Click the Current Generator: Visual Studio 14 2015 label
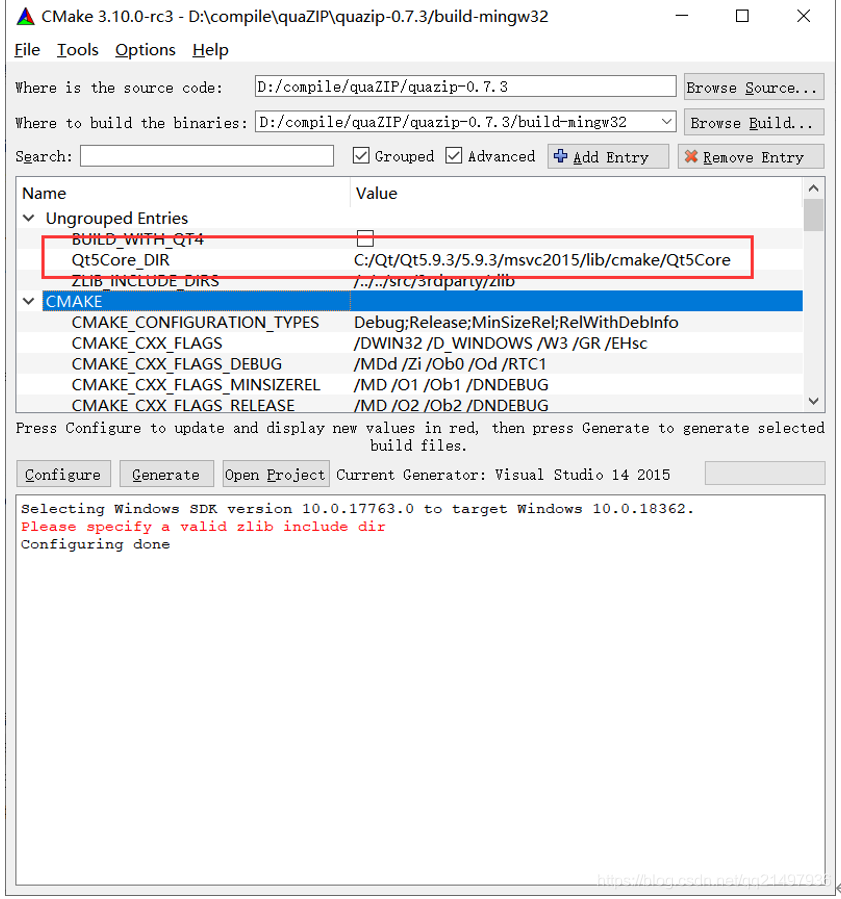 pos(503,474)
